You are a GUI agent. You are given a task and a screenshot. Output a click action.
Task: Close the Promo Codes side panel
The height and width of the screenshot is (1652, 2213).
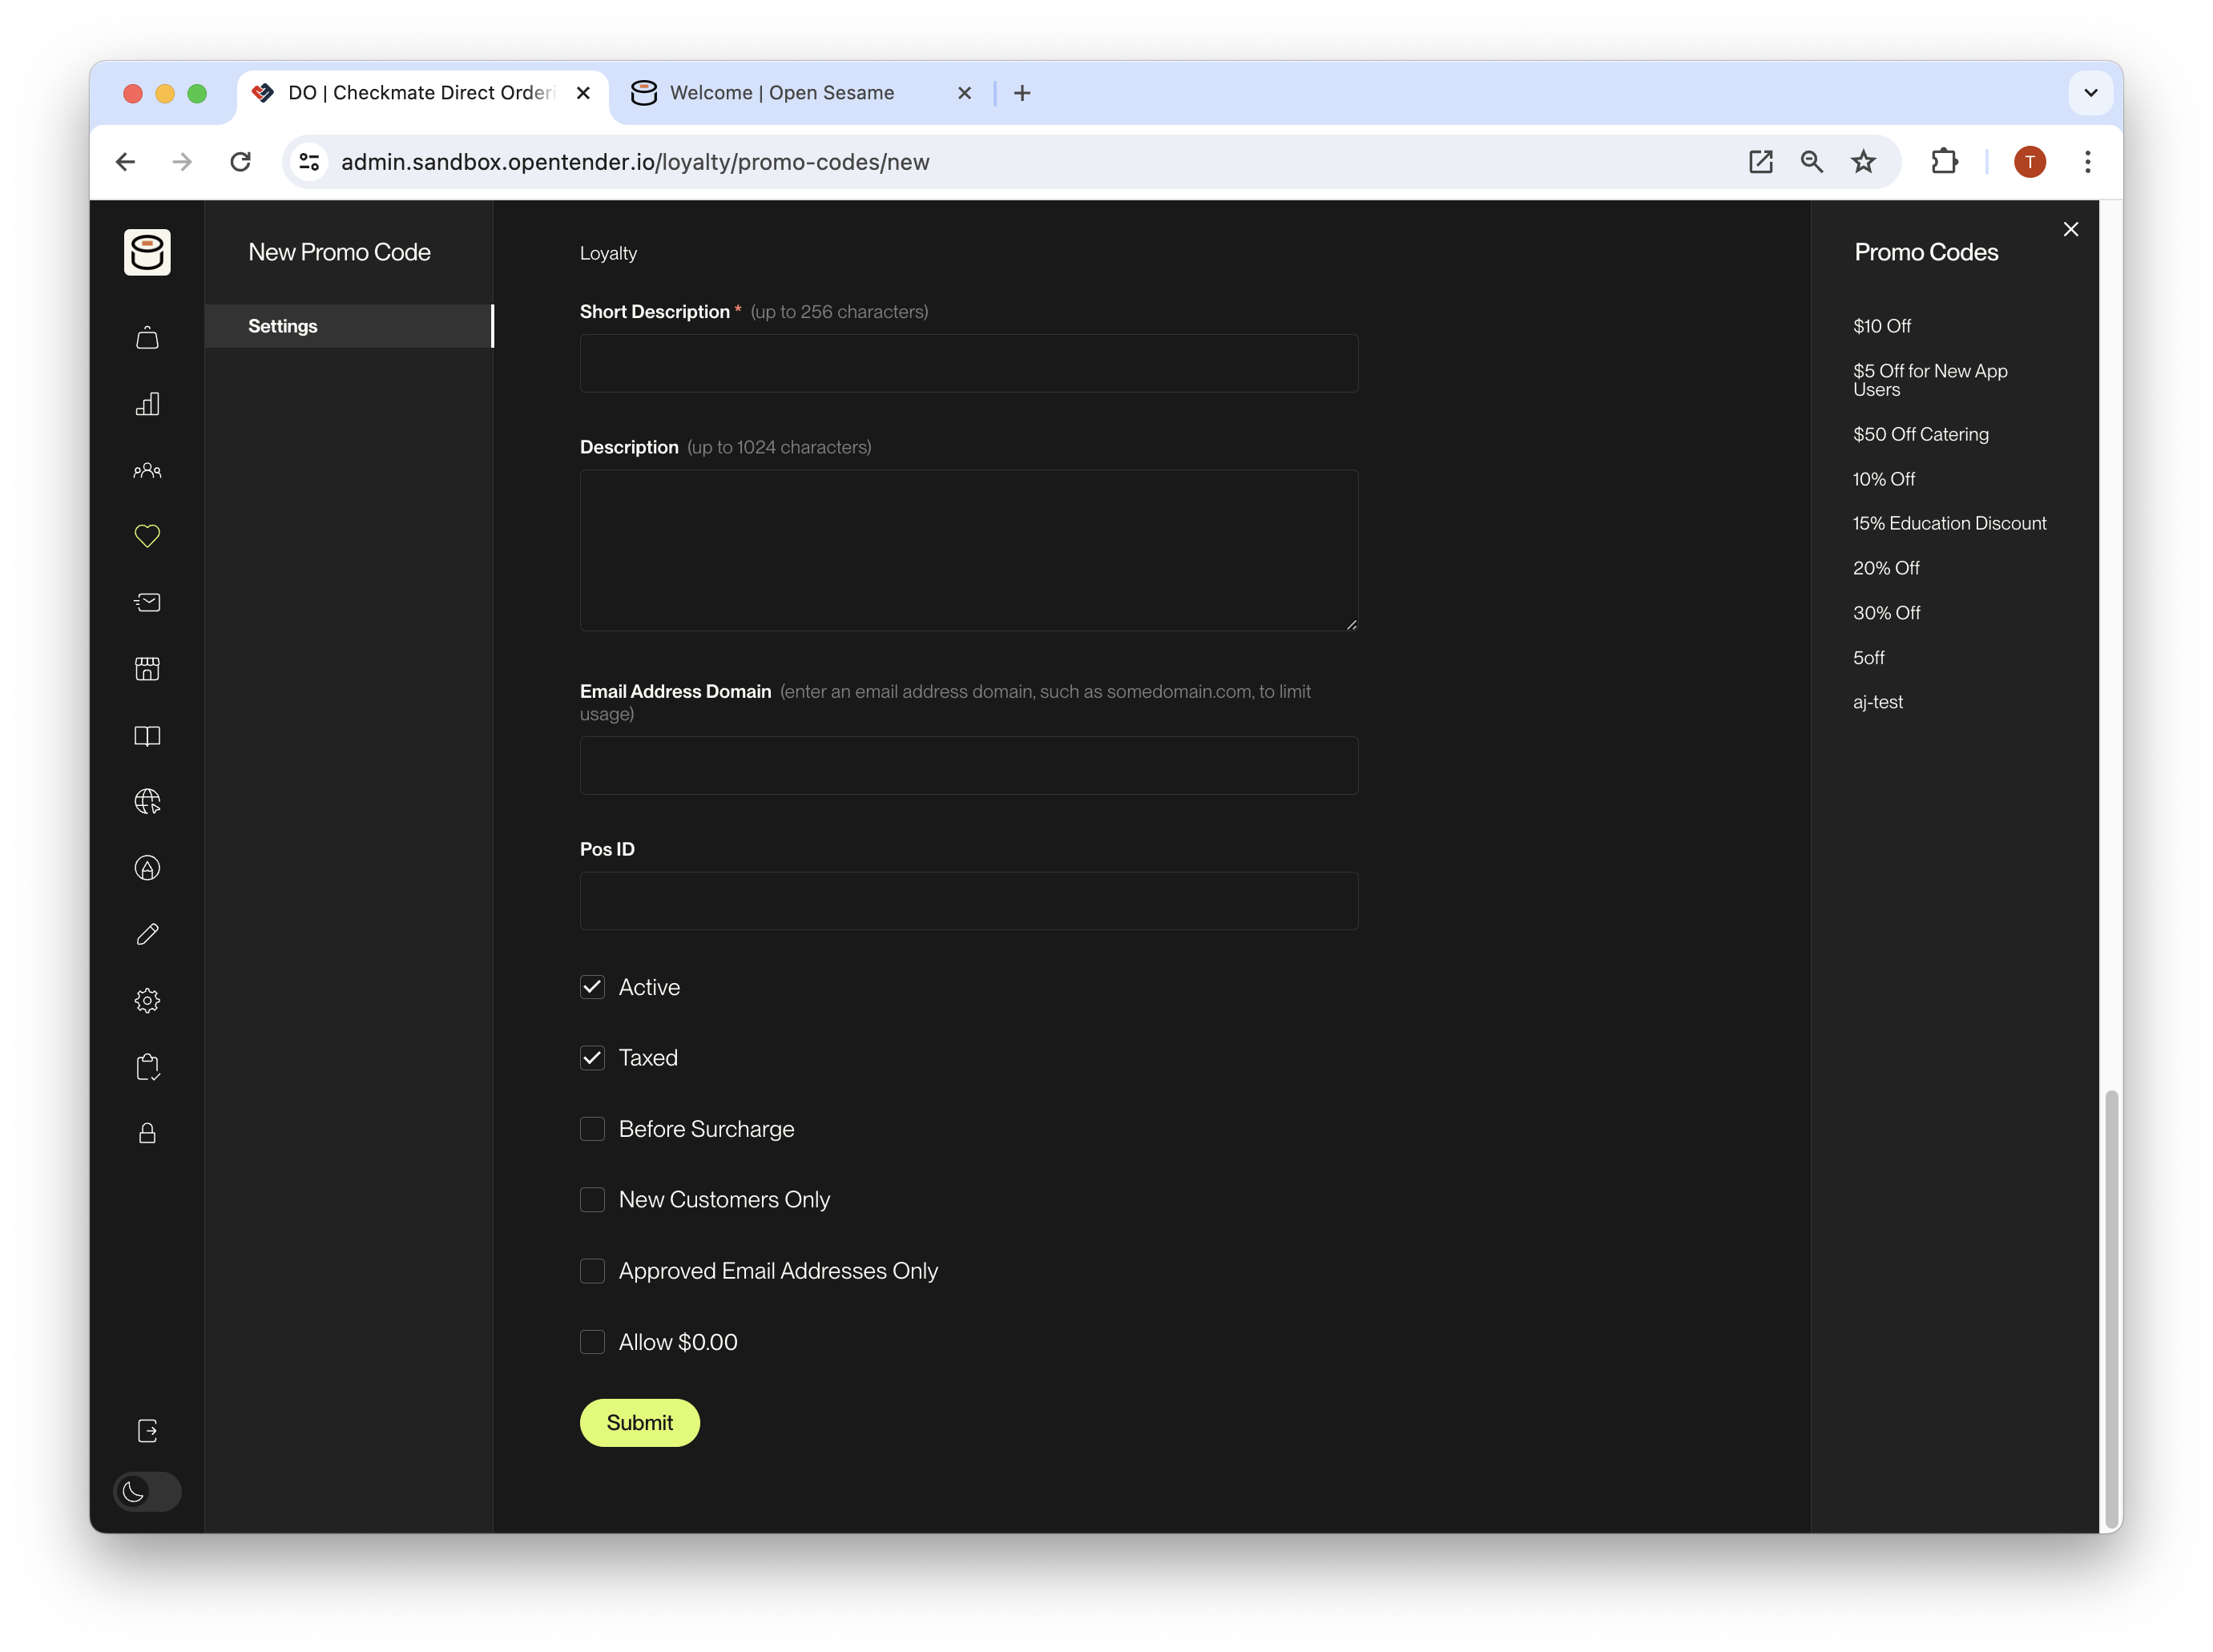(2071, 229)
